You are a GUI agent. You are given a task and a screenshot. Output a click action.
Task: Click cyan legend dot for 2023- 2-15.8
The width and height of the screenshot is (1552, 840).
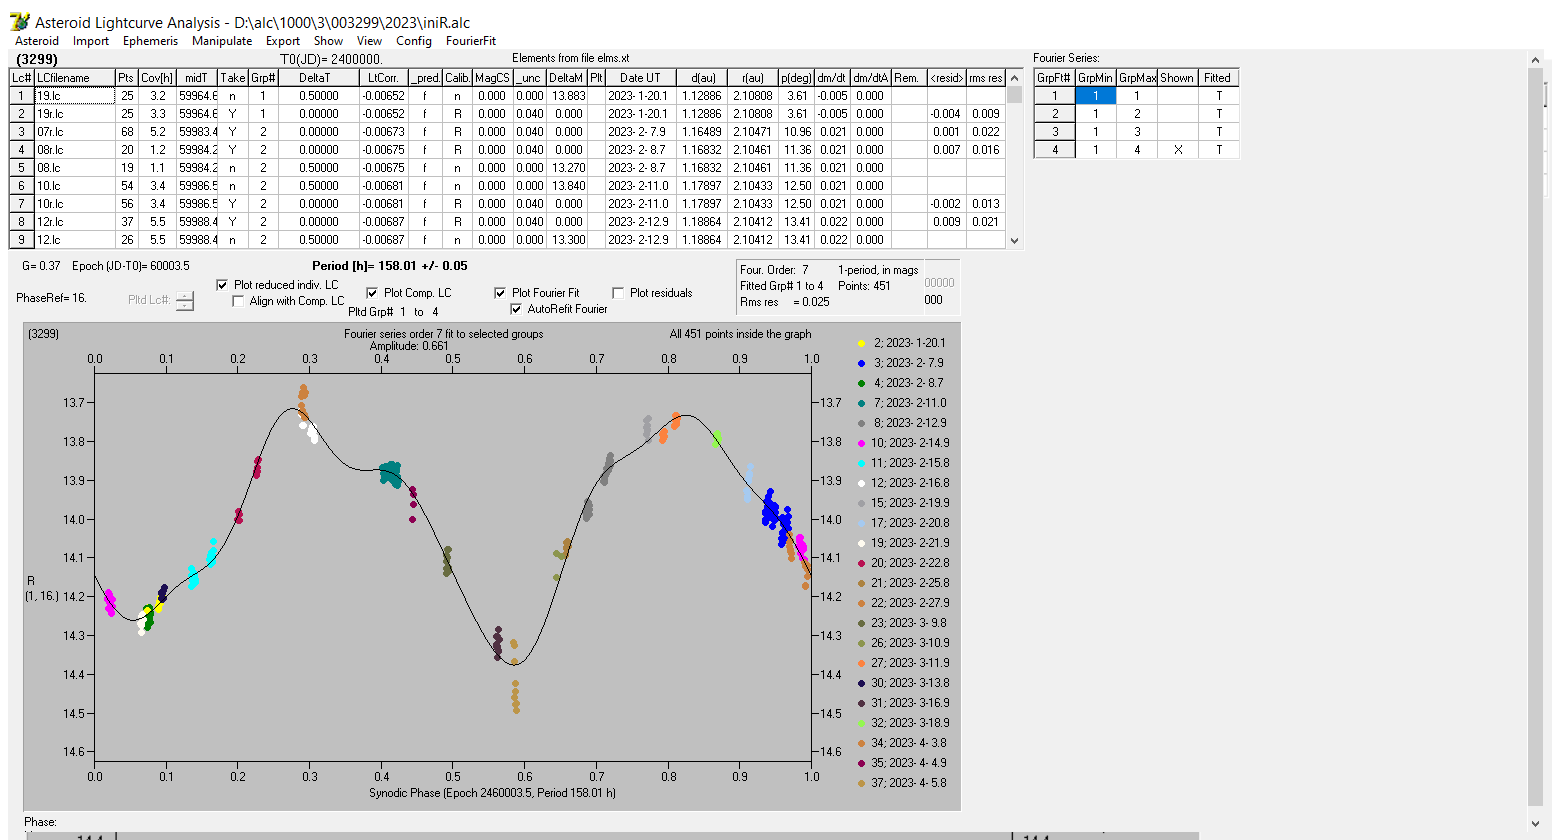click(x=861, y=463)
